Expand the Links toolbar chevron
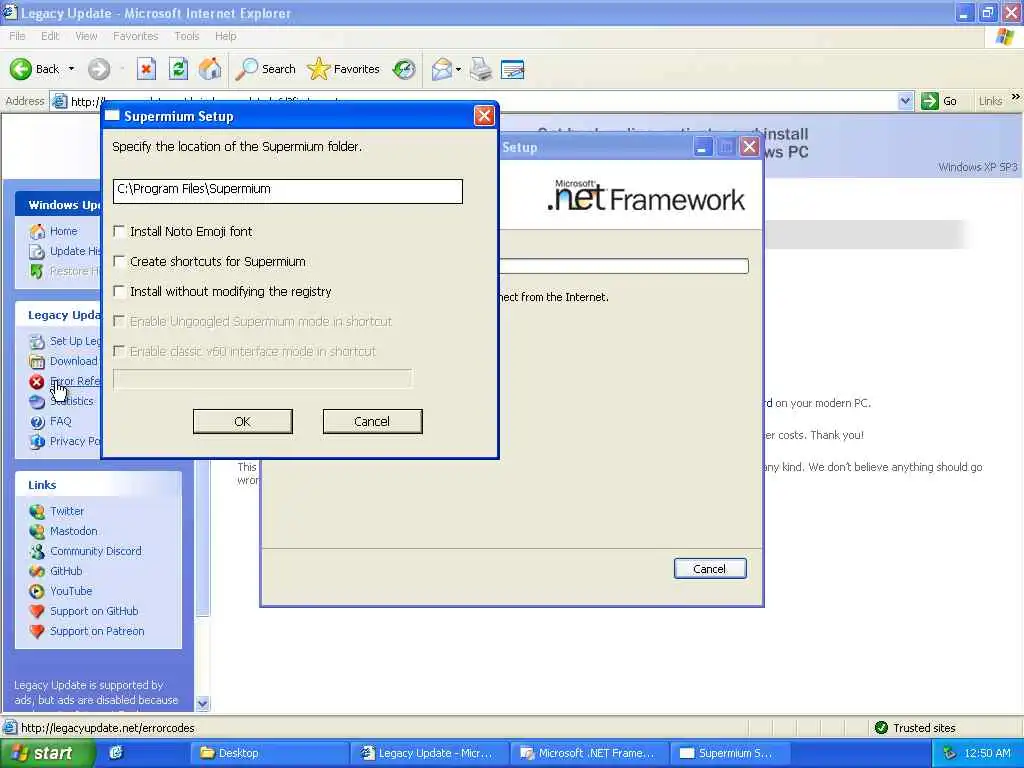The height and width of the screenshot is (768, 1024). pos(1016,97)
